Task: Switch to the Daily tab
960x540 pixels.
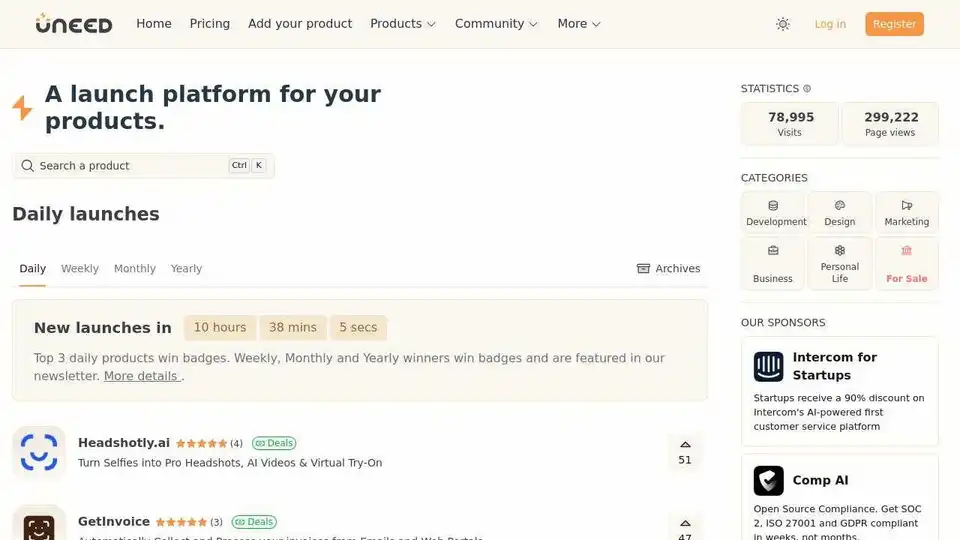Action: pos(32,269)
